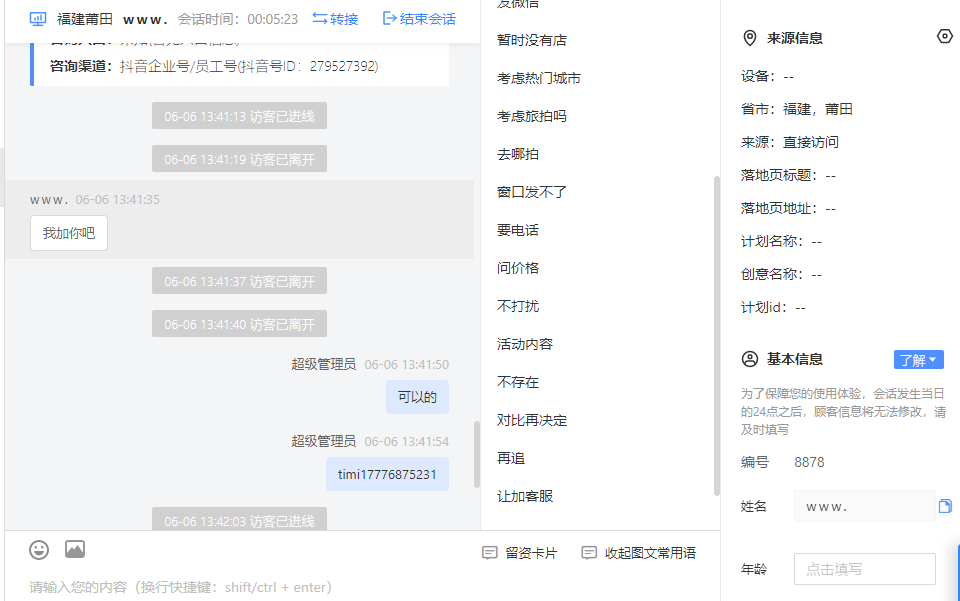Click the 省市 福建，莆田 text

797,110
